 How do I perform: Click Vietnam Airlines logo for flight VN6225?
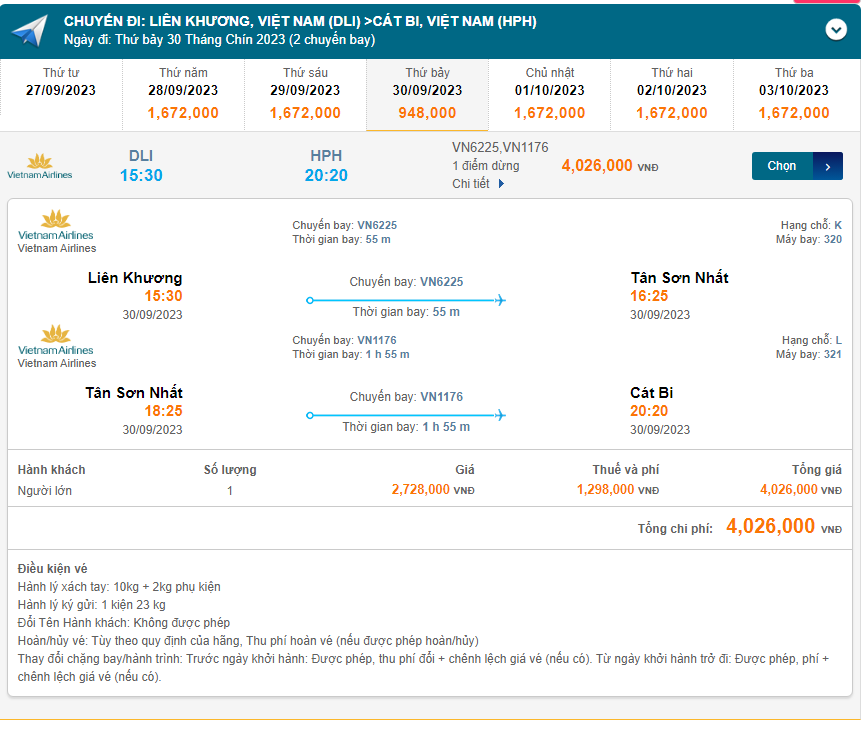56,225
